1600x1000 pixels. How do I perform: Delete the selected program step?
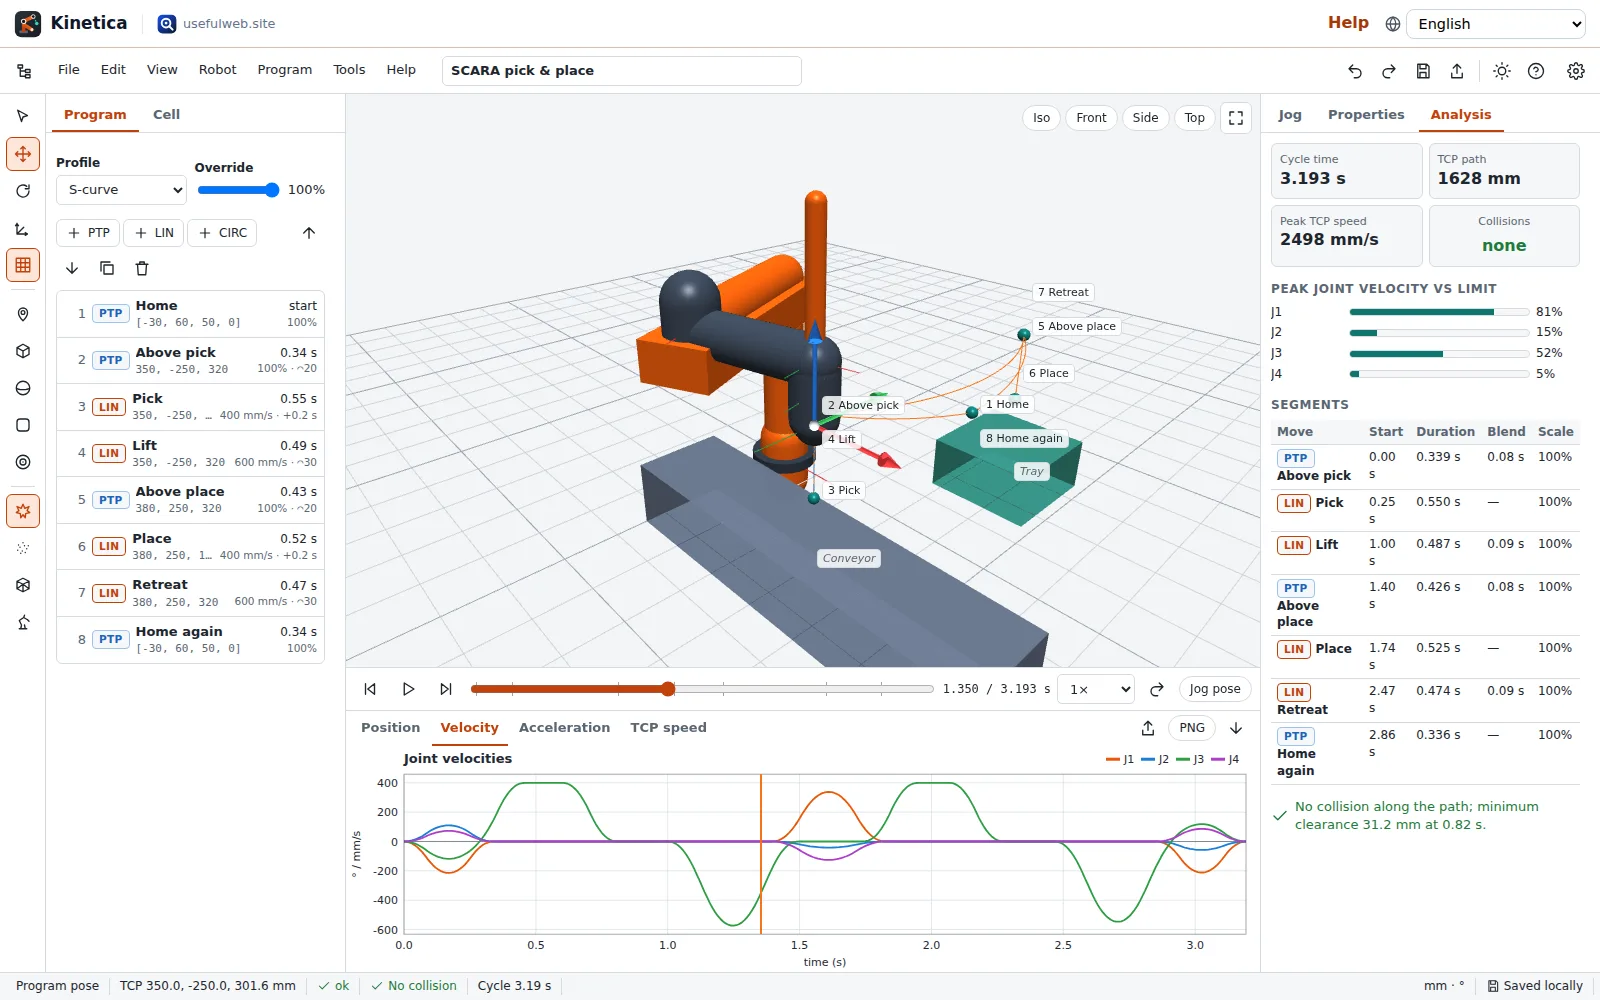[x=142, y=268]
